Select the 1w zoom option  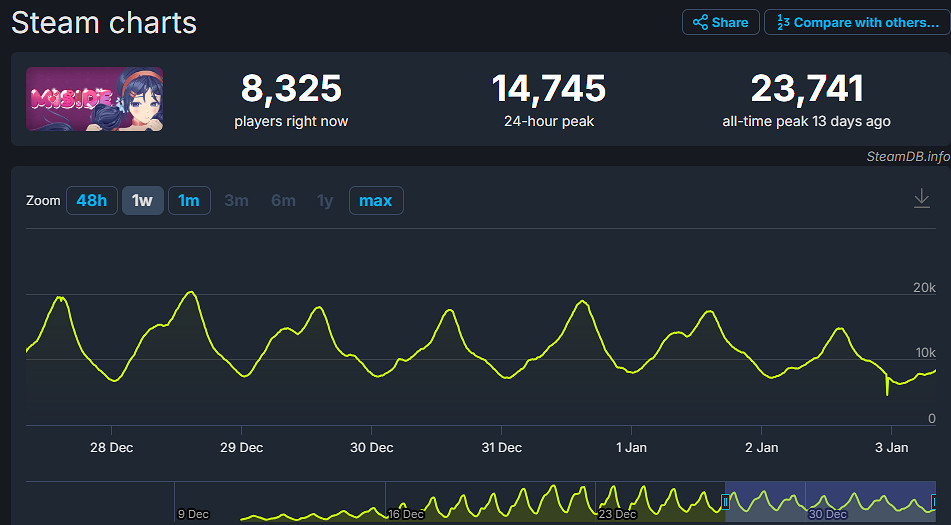click(x=142, y=200)
